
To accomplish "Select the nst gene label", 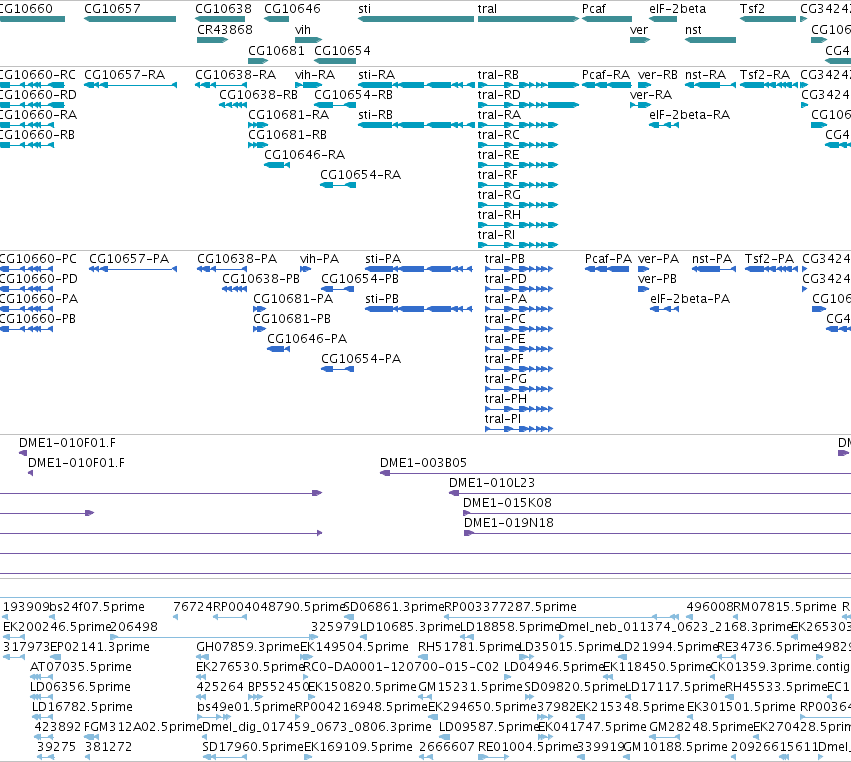I will 693,29.
